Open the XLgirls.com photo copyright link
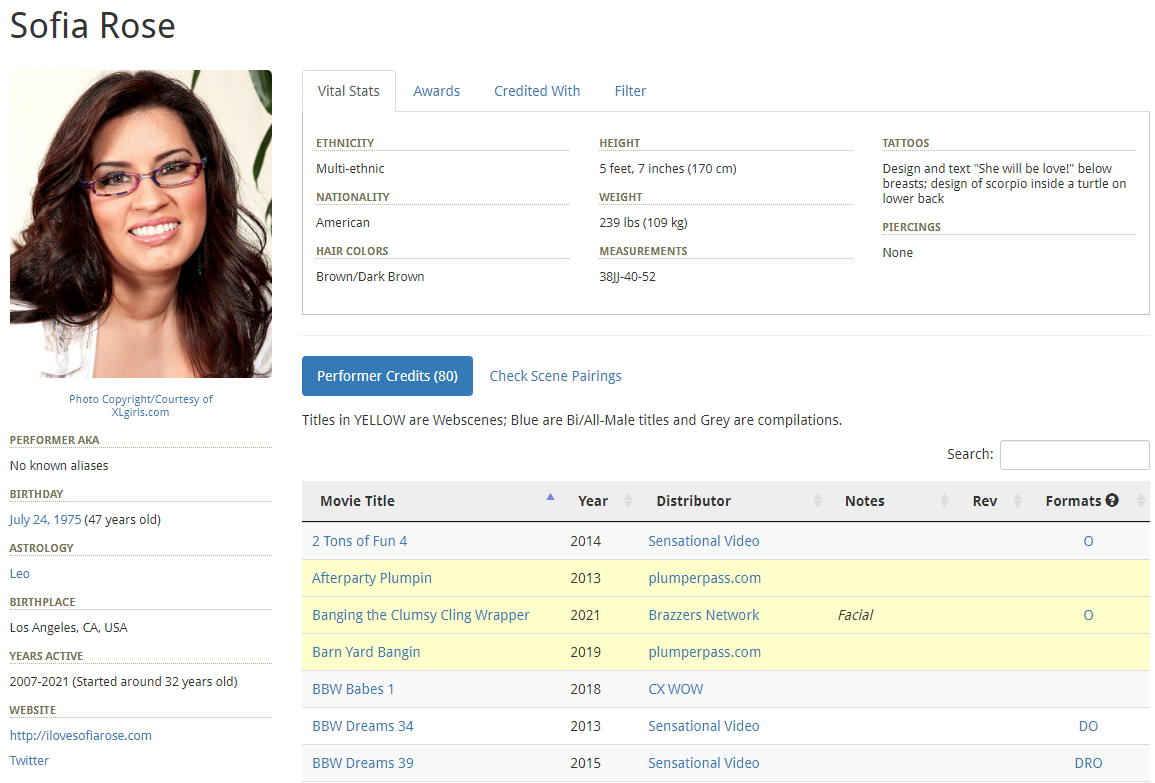The image size is (1155, 783). point(141,405)
